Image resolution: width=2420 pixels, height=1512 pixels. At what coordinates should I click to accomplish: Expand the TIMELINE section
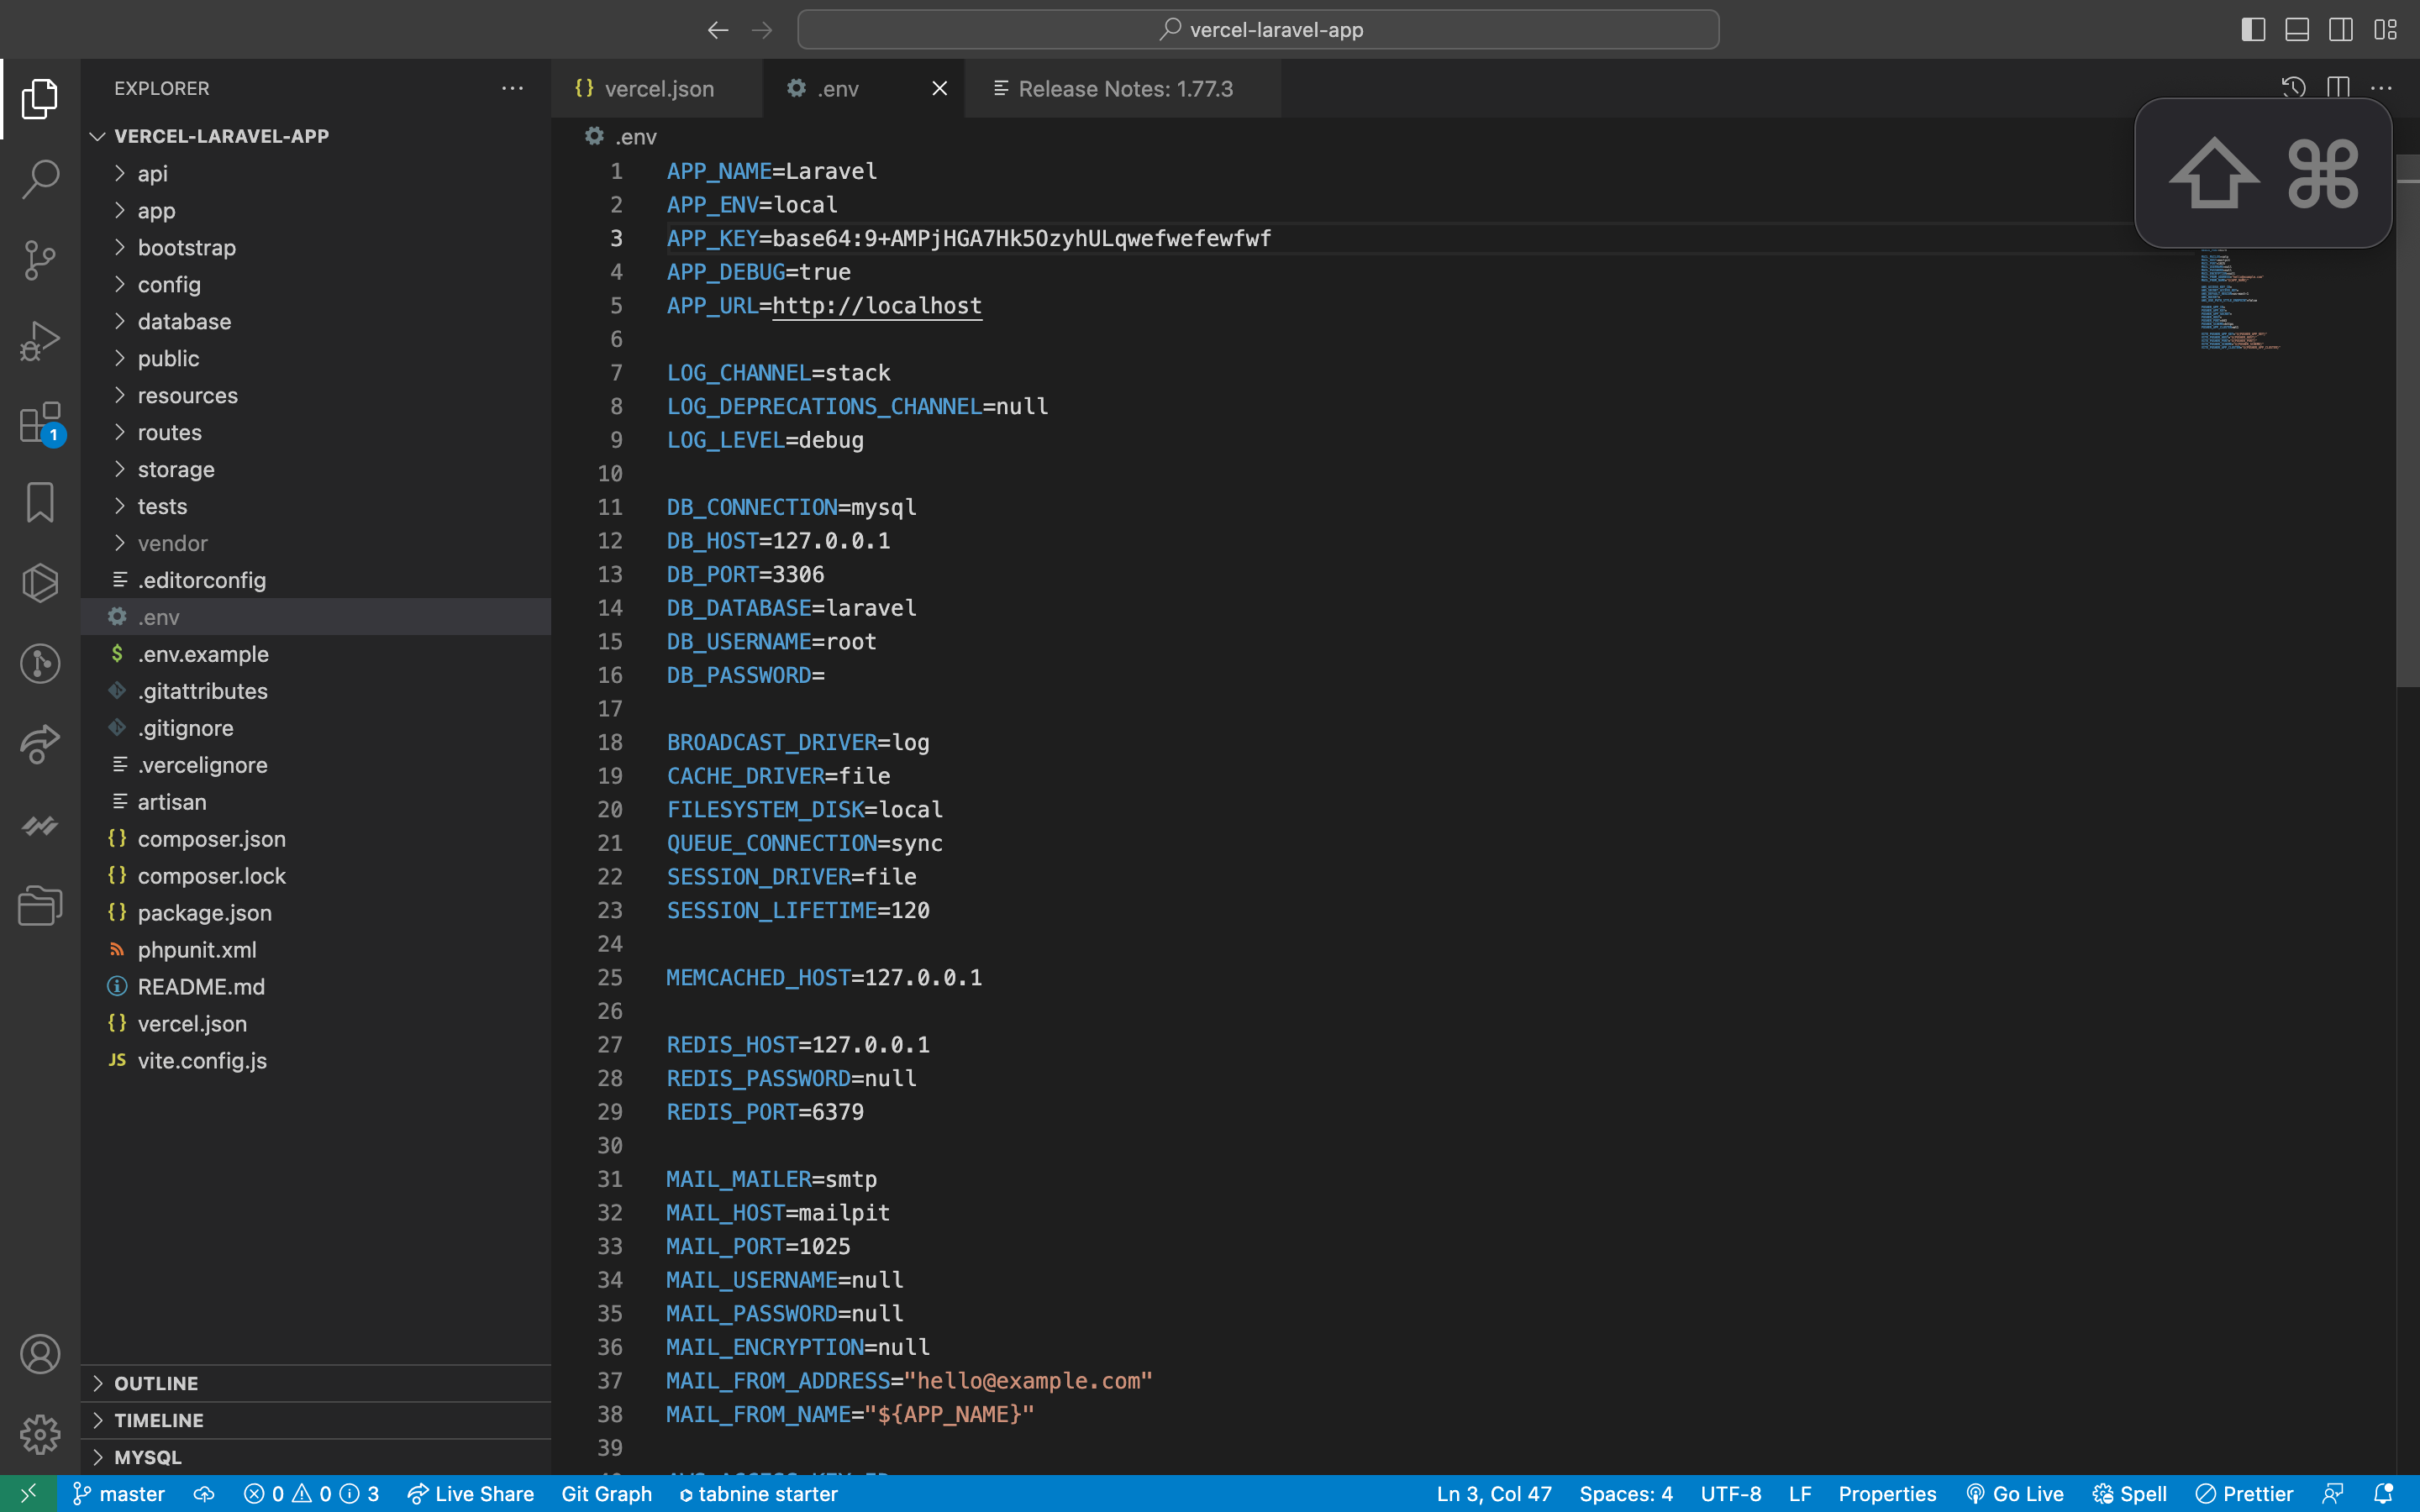pyautogui.click(x=316, y=1421)
